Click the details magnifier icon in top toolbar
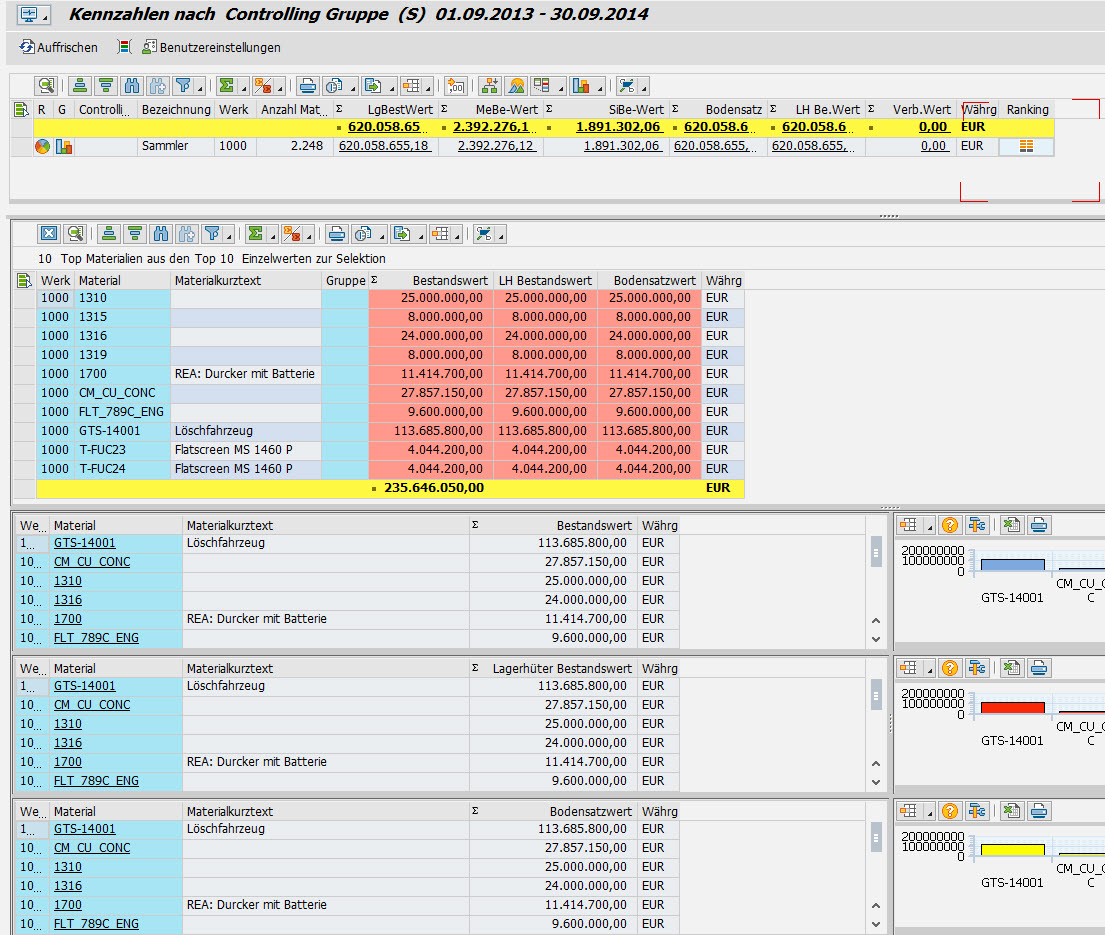Viewport: 1105px width, 935px height. click(x=46, y=85)
